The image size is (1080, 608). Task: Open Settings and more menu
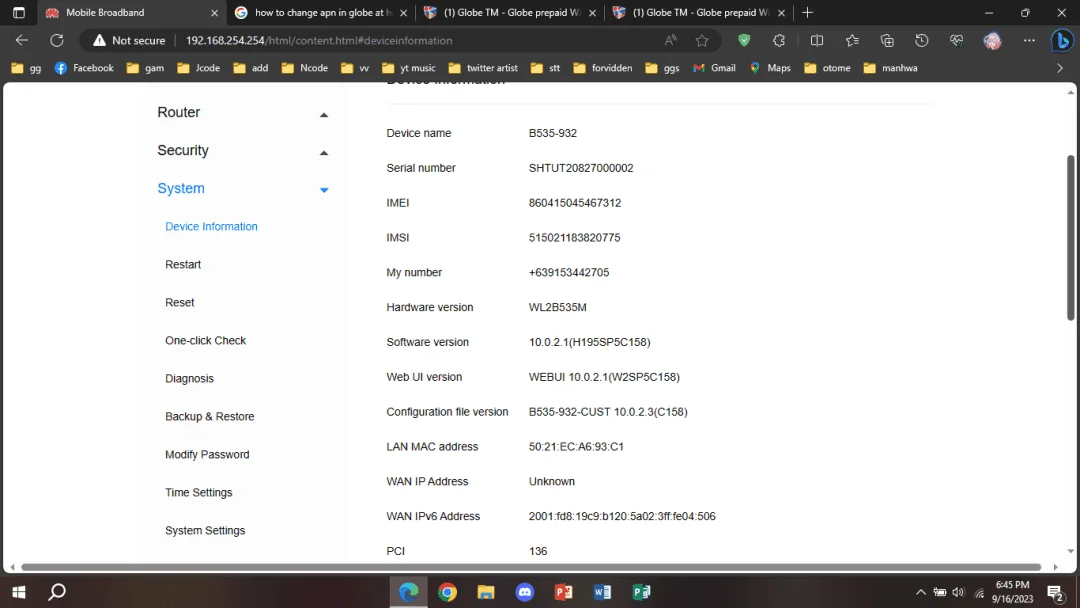[1029, 41]
